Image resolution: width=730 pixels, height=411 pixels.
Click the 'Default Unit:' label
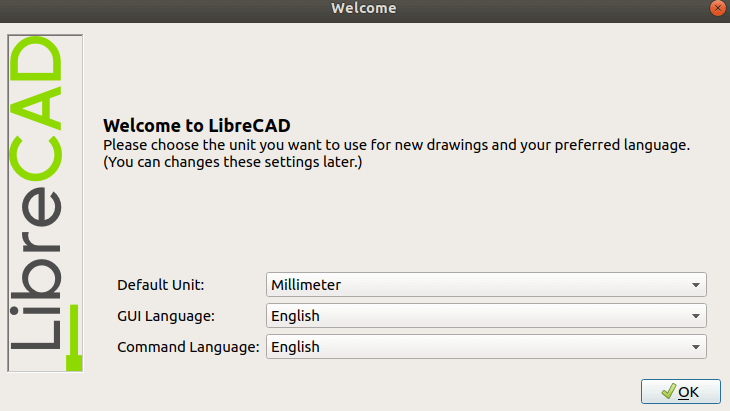click(161, 285)
